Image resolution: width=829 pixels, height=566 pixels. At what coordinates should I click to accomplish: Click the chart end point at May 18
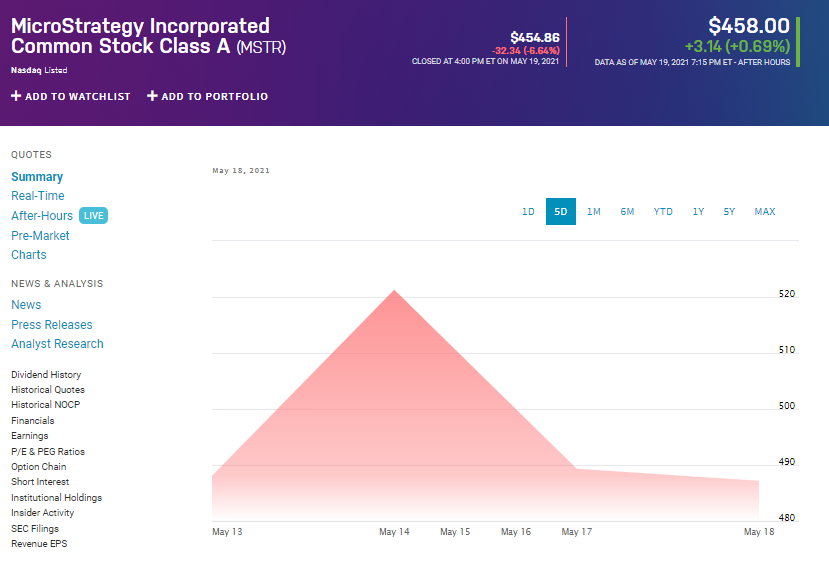759,481
